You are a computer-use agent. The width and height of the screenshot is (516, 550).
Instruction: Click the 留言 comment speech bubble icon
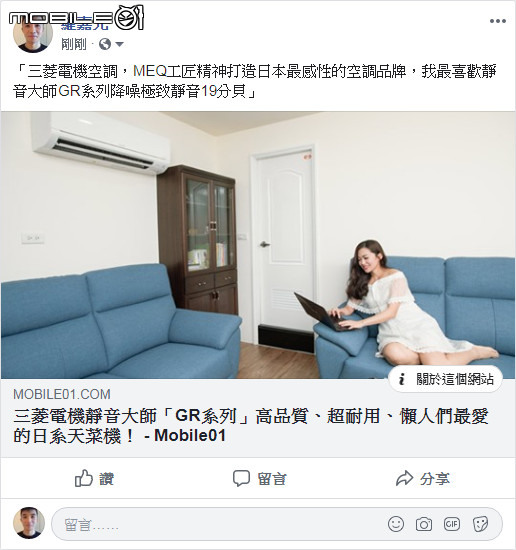[241, 478]
